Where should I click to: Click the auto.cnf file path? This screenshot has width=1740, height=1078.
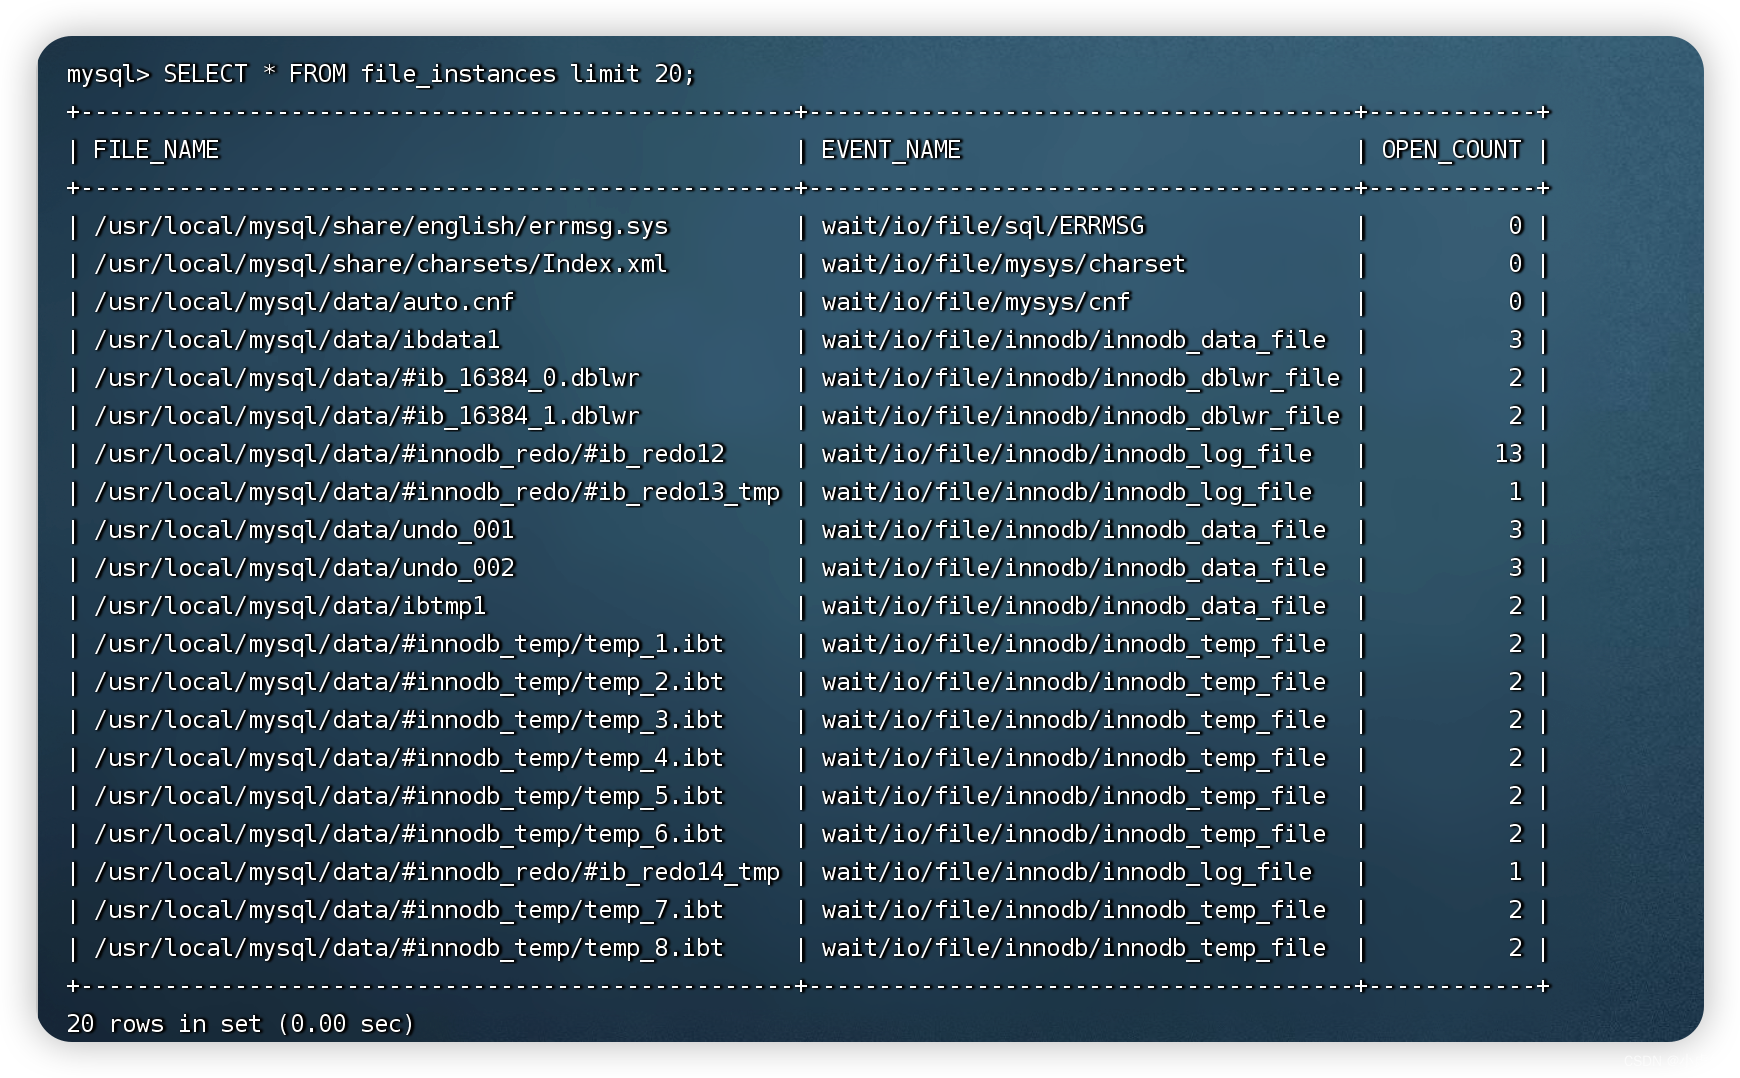[304, 302]
